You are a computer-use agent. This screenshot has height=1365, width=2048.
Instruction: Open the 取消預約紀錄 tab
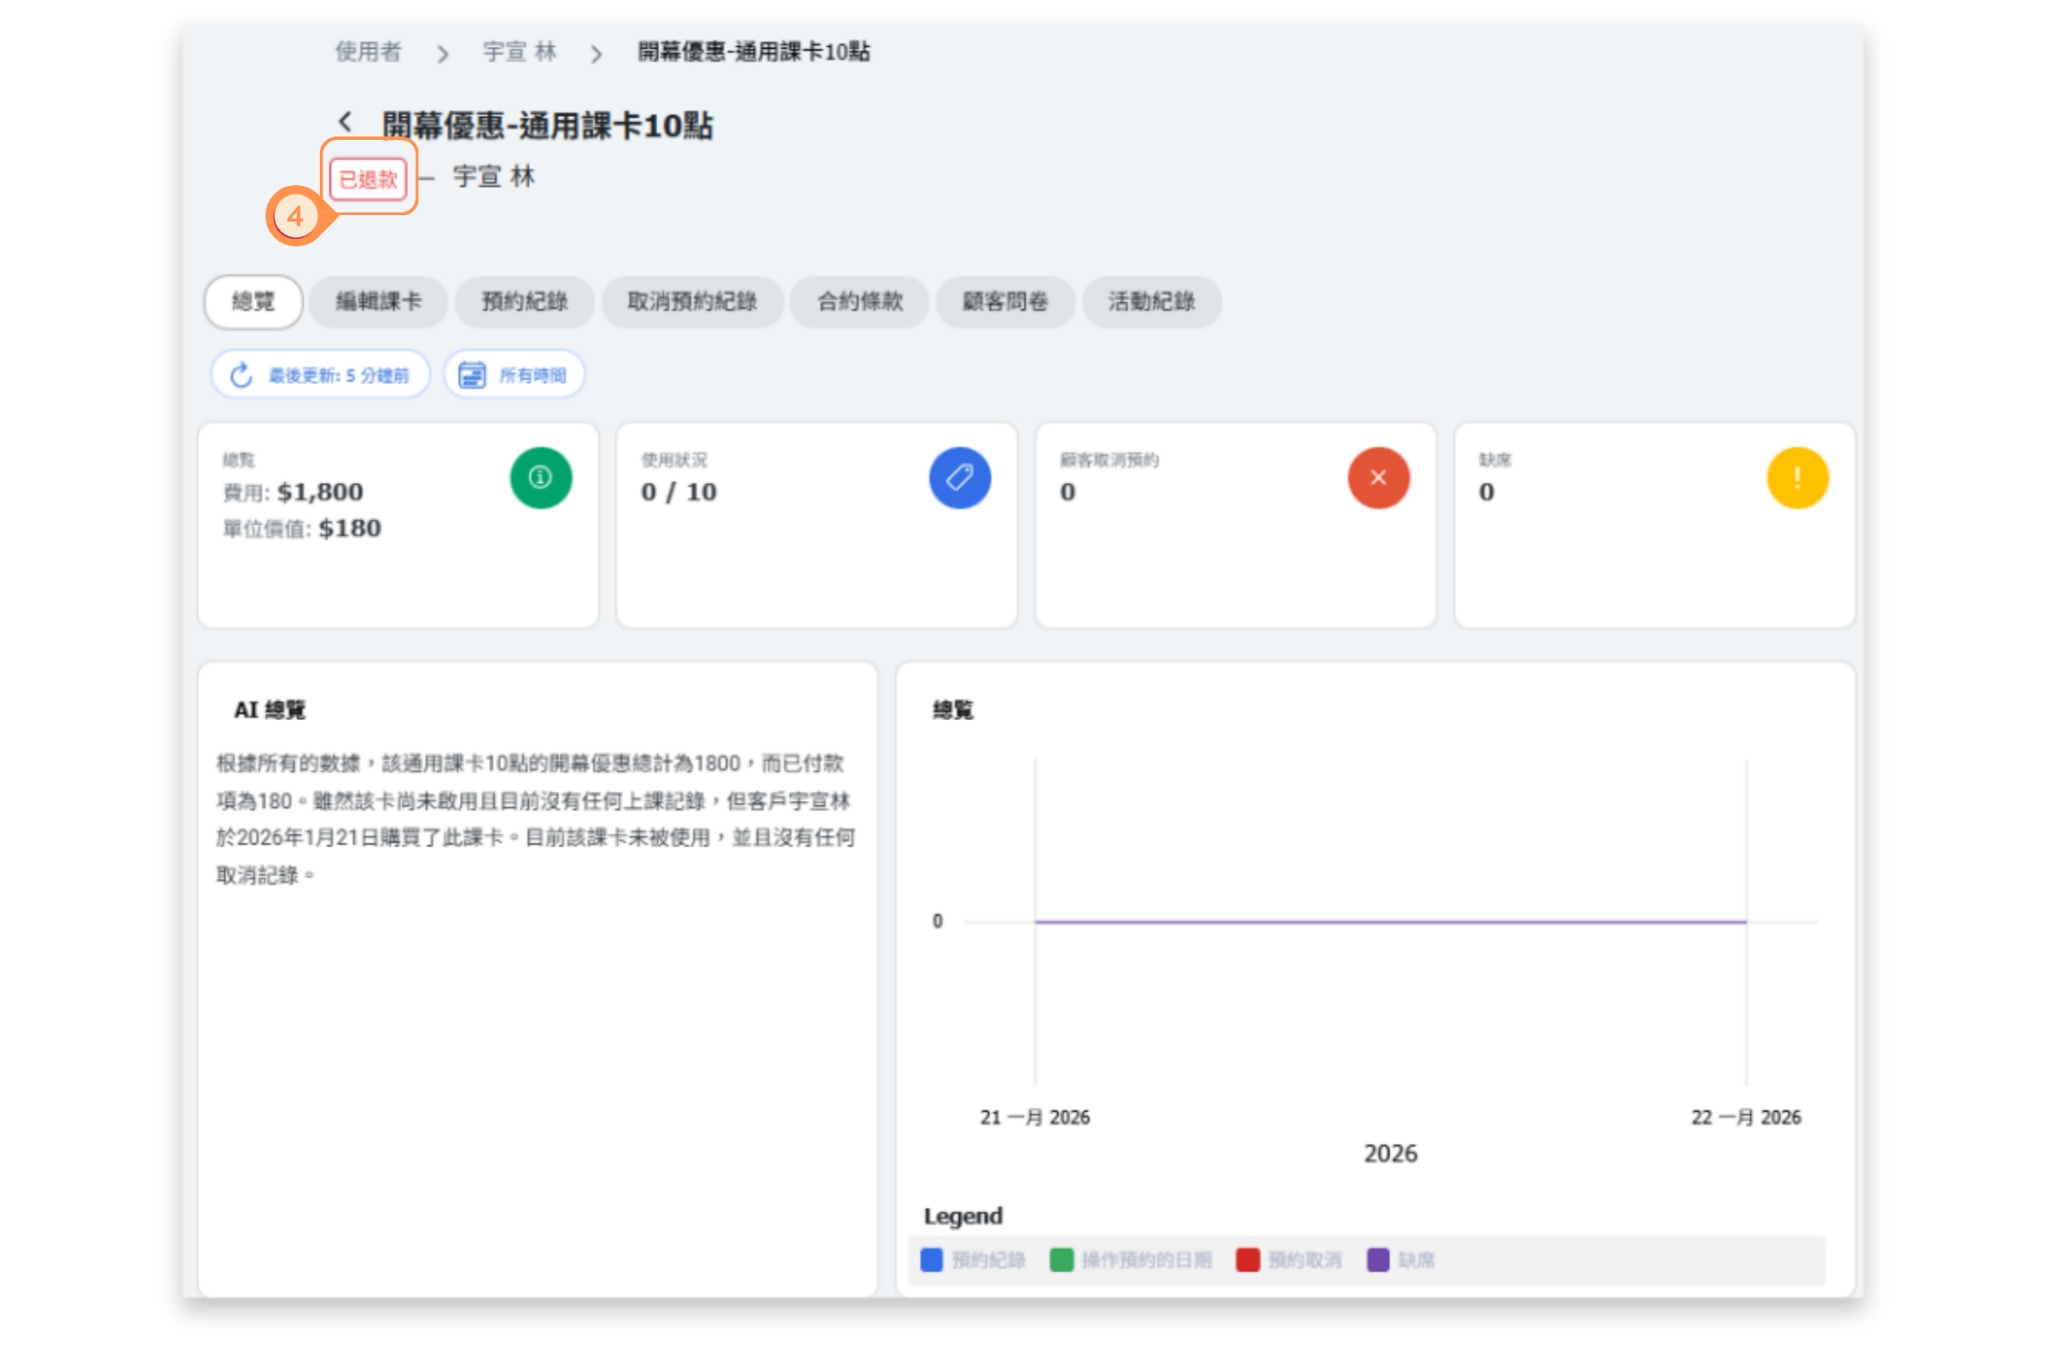691,301
